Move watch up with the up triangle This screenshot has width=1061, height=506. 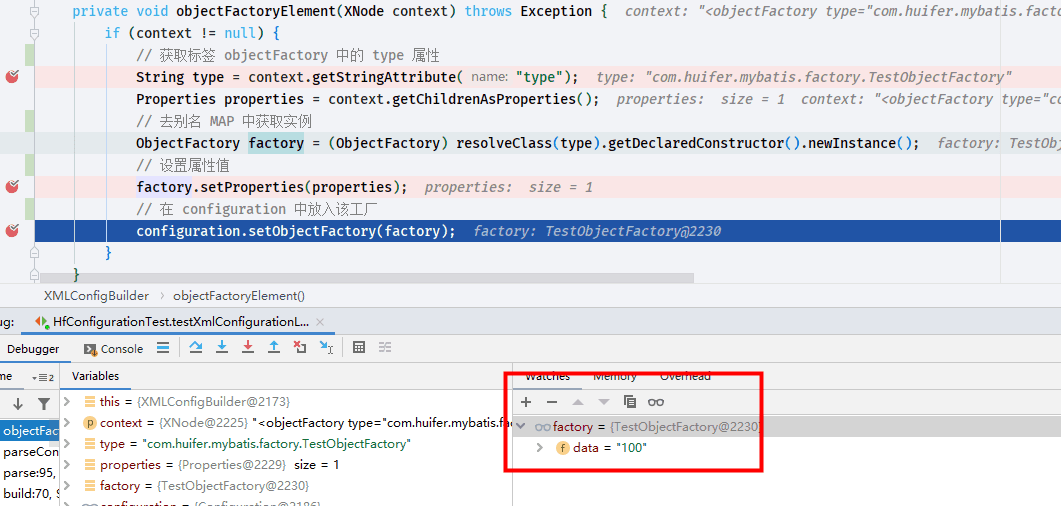coord(577,402)
